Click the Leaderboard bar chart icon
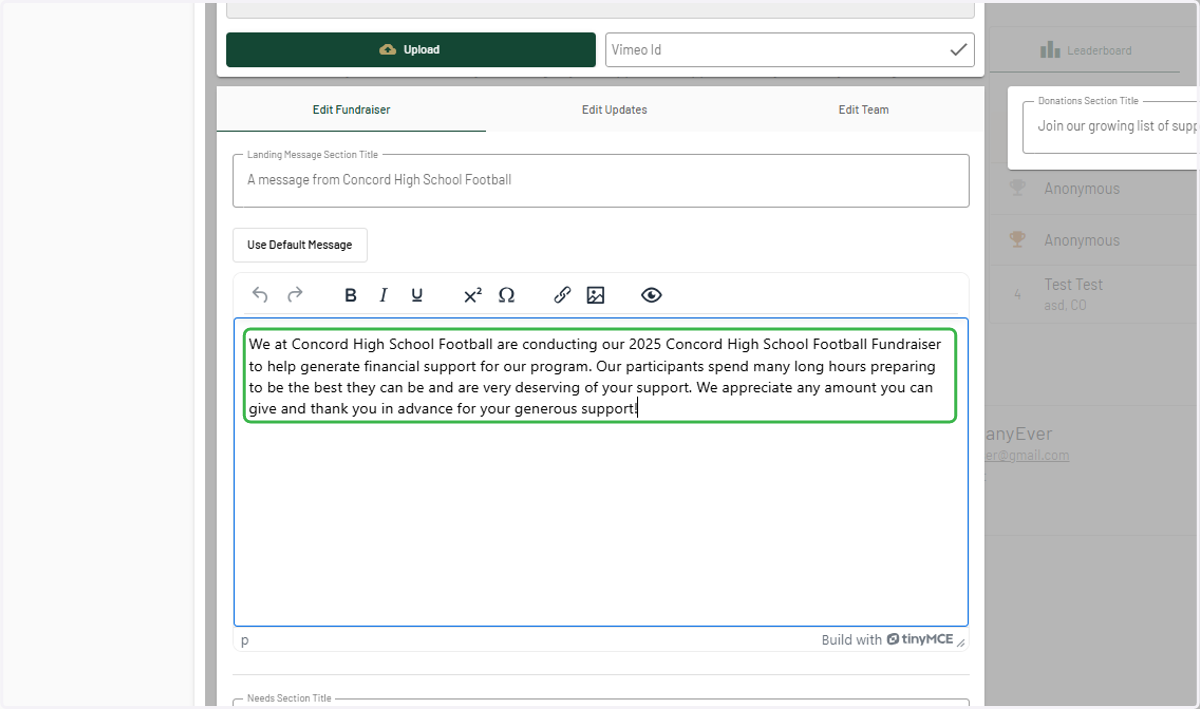Screen dimensions: 1200x709 1049,50
